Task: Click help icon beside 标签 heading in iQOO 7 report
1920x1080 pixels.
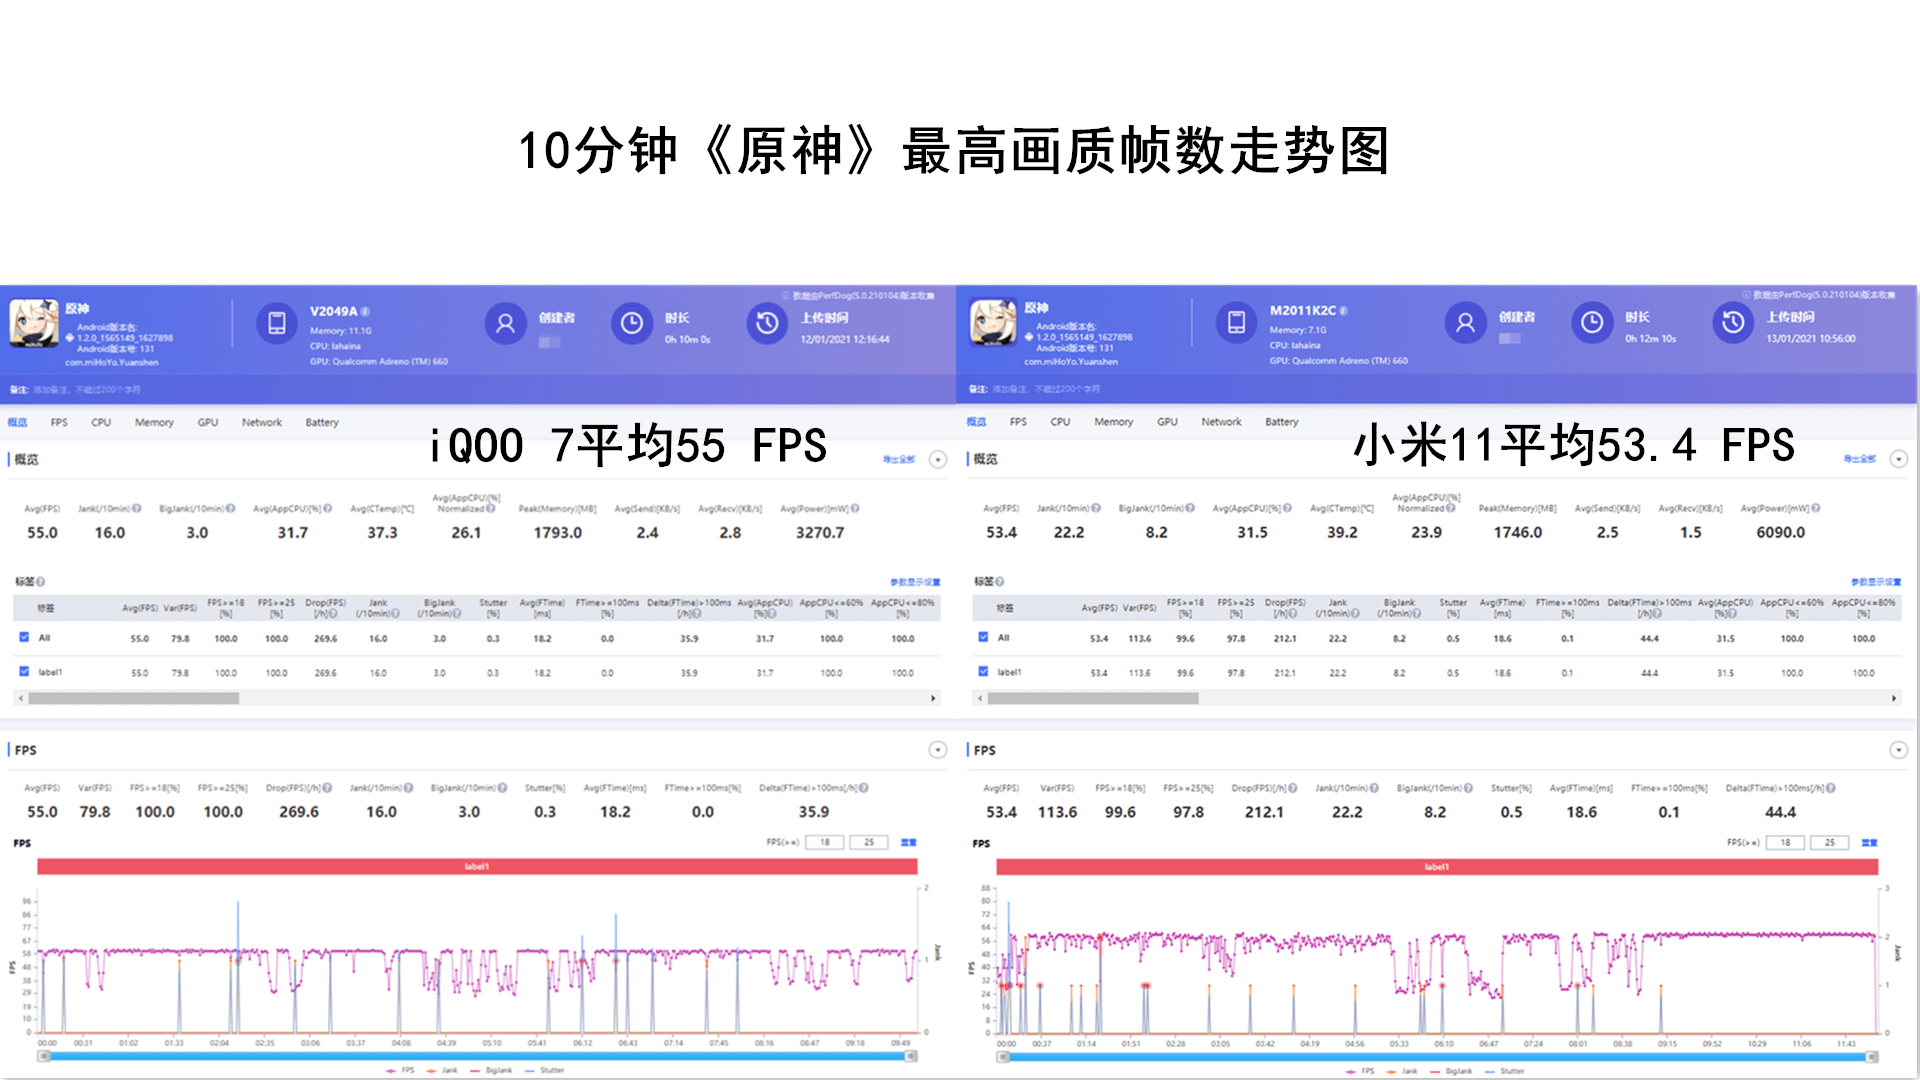Action: [40, 581]
